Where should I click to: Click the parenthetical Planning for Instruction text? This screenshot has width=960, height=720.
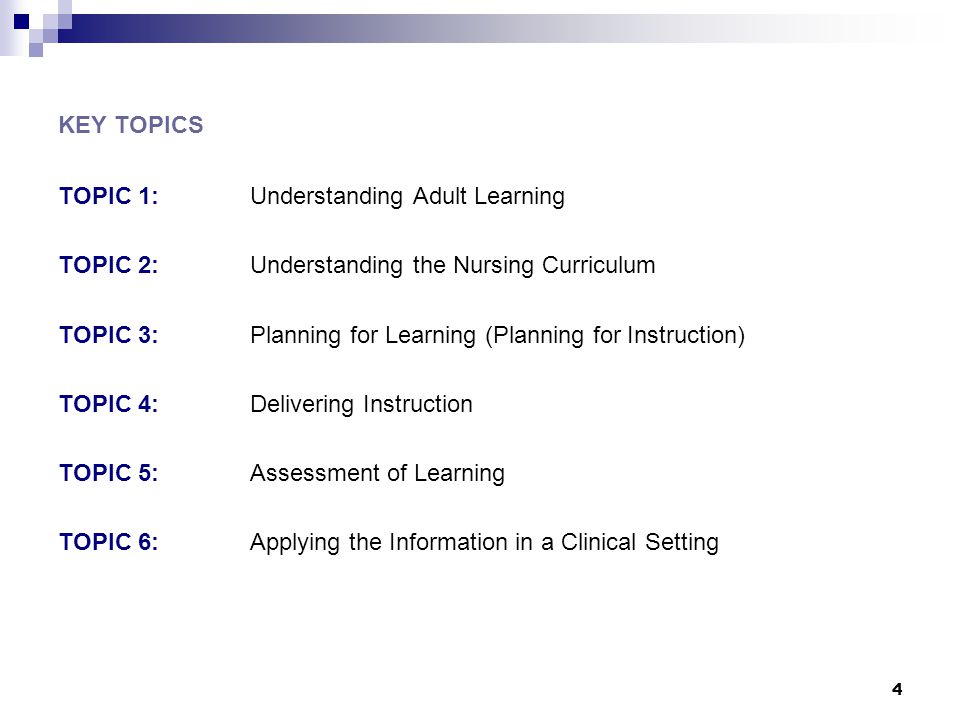(615, 336)
